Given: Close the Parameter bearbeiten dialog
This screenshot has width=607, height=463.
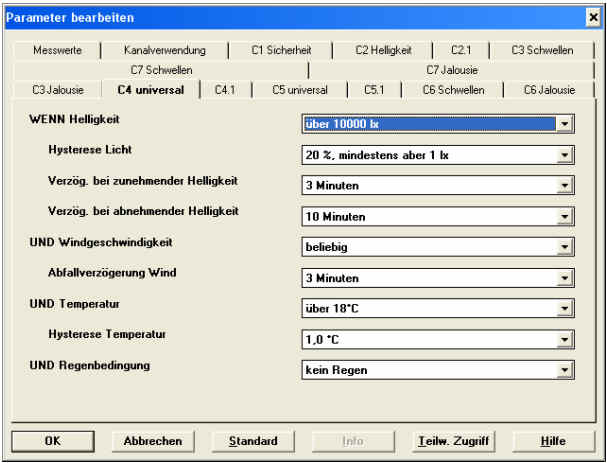Looking at the screenshot, I should click(x=592, y=17).
